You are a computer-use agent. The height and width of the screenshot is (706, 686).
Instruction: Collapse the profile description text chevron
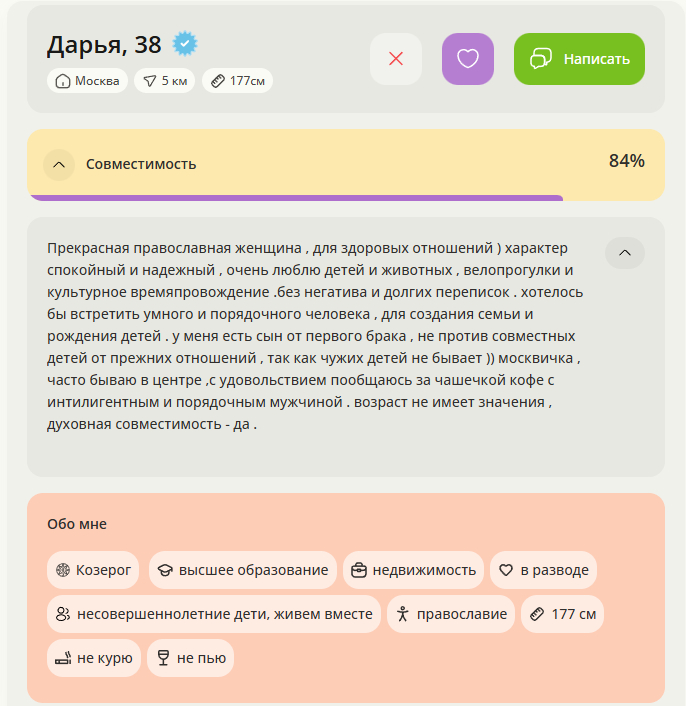[625, 253]
